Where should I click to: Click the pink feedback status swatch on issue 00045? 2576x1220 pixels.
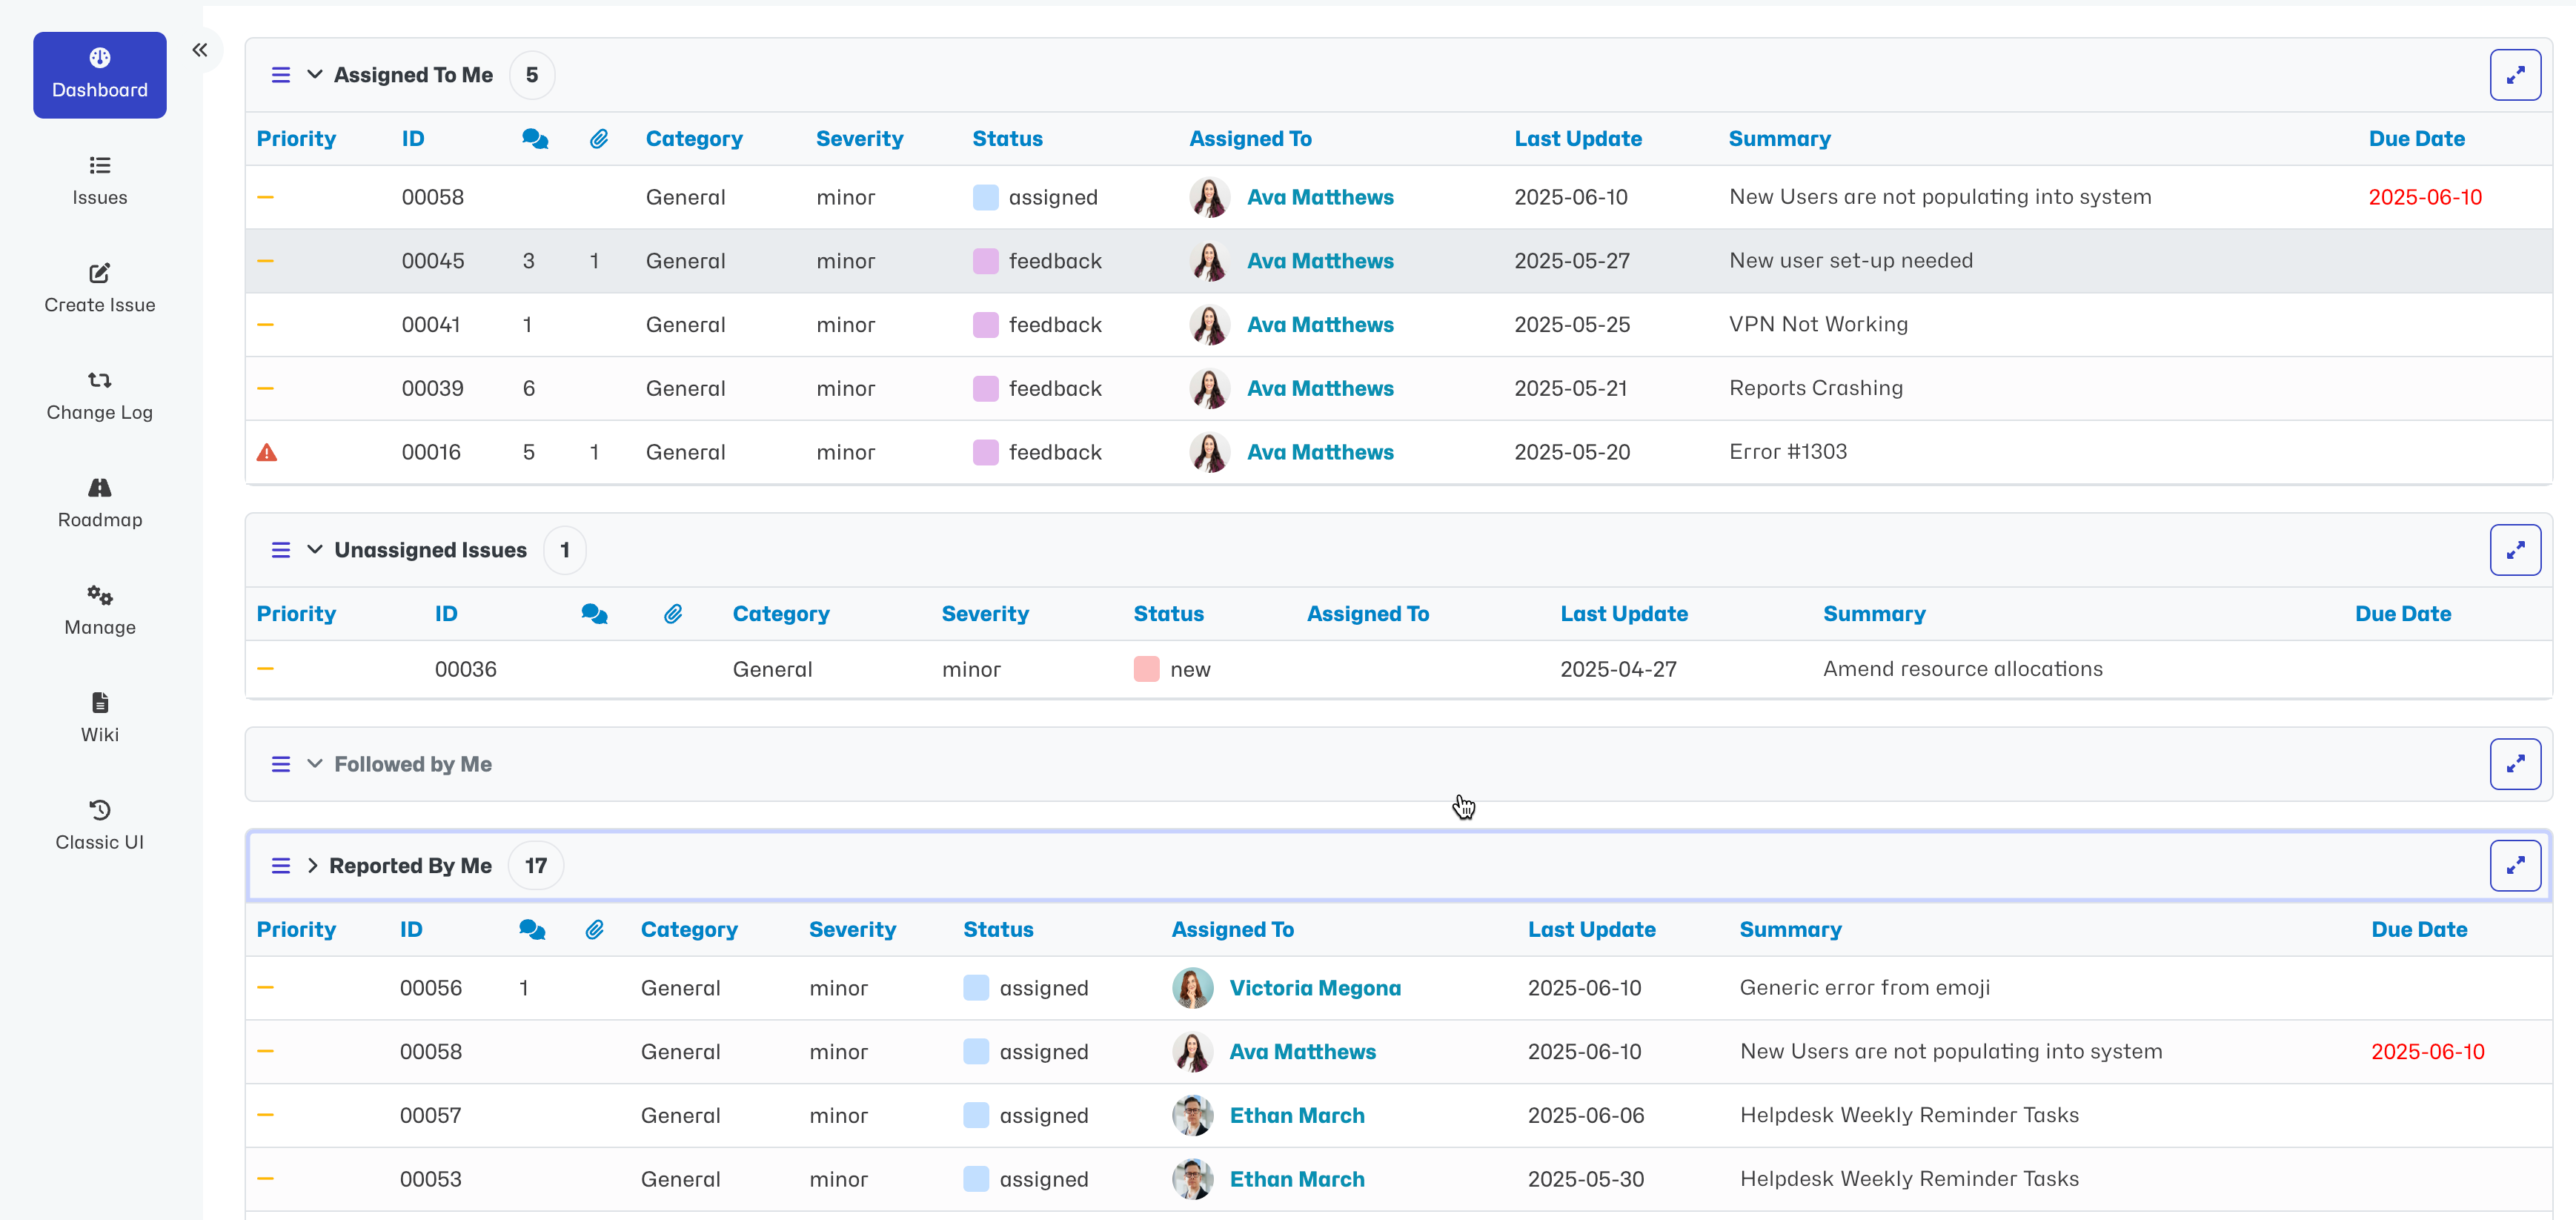(x=985, y=261)
